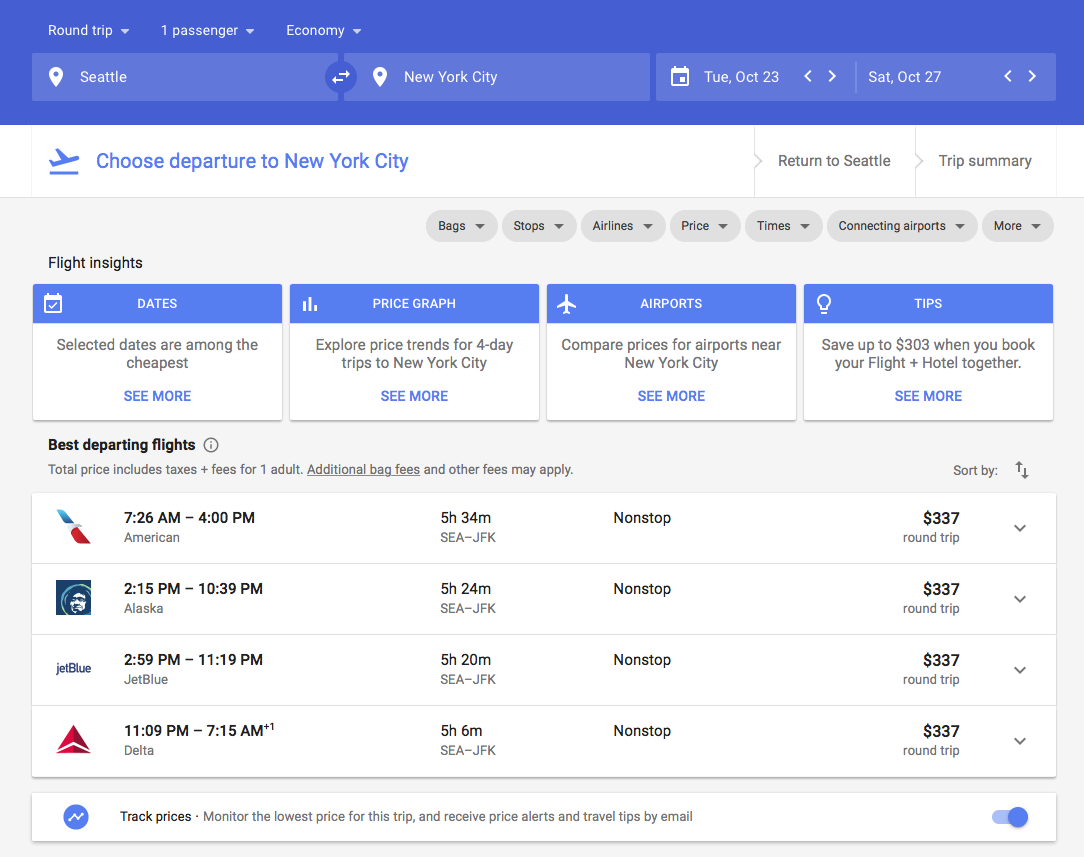Click the Price Graph bar chart icon

click(x=310, y=303)
